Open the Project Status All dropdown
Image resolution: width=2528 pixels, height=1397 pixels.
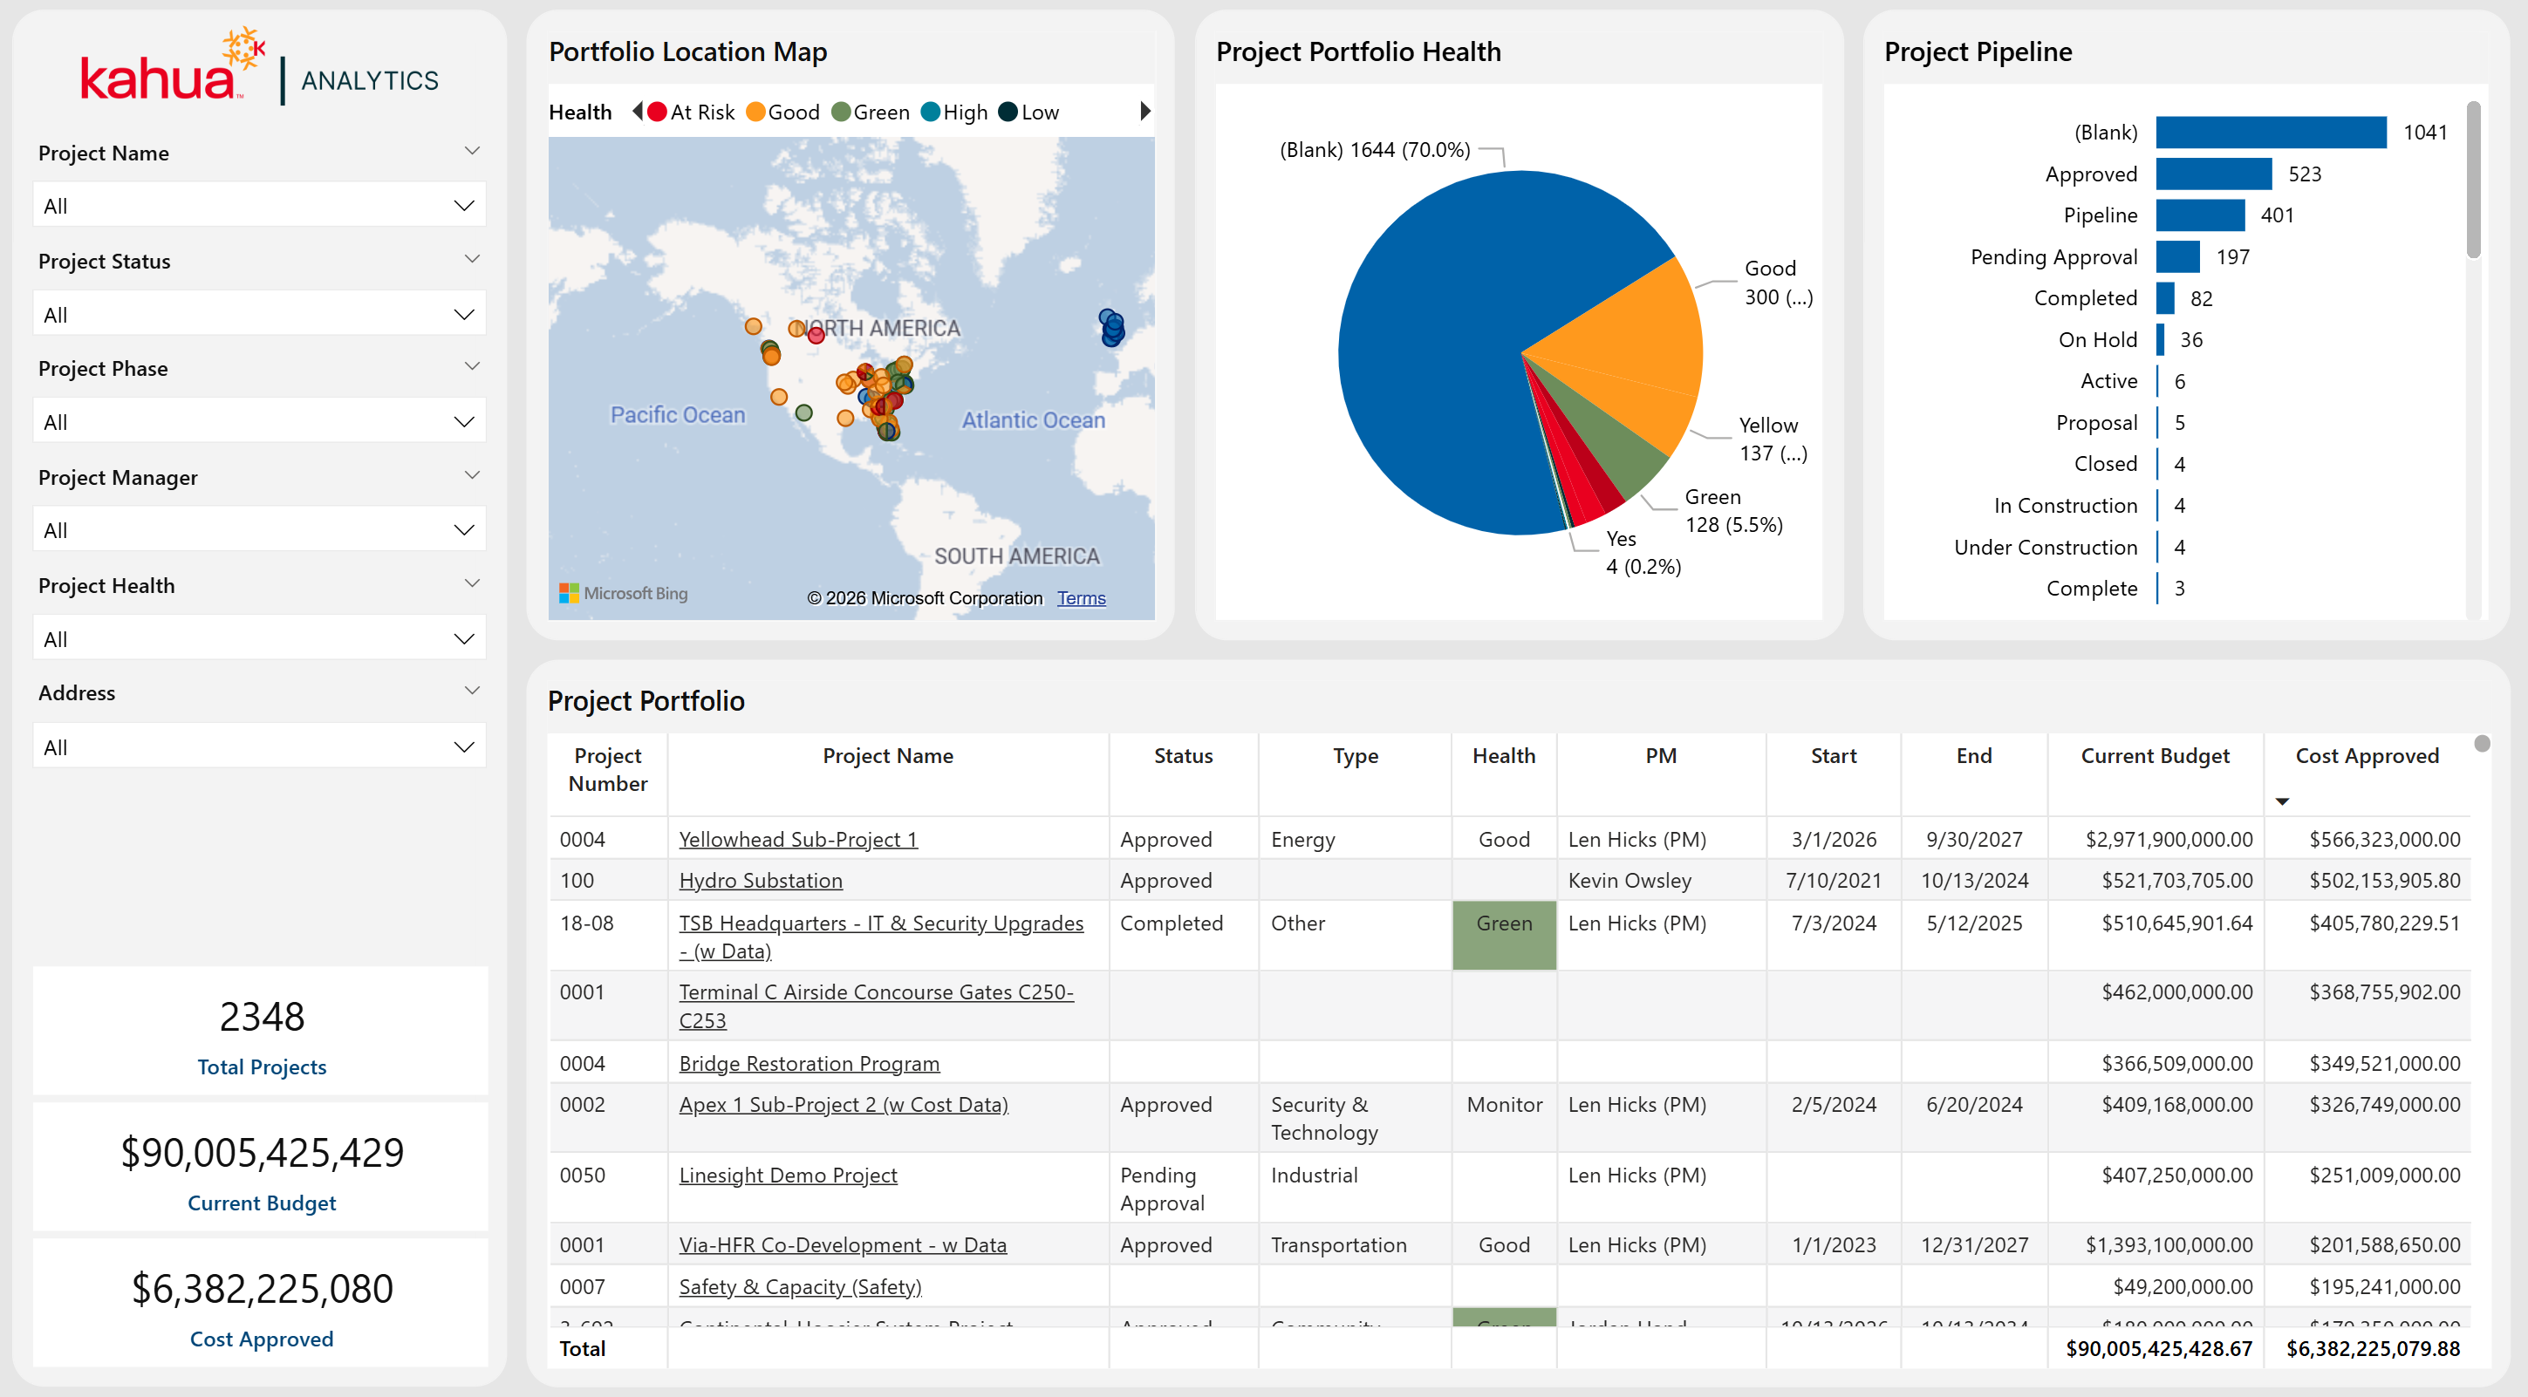click(x=260, y=314)
